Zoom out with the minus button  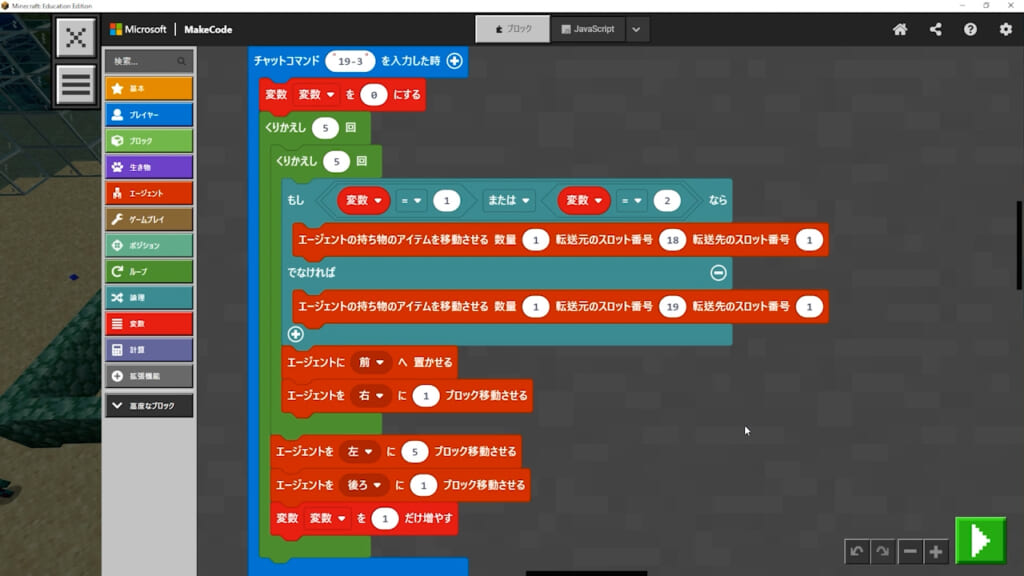pyautogui.click(x=909, y=551)
